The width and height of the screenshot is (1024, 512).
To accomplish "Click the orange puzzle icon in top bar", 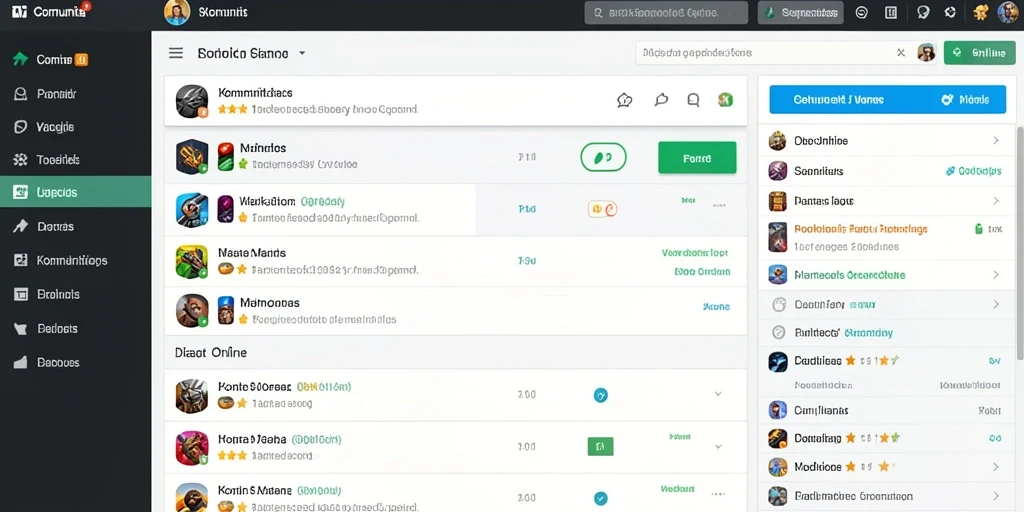I will pyautogui.click(x=980, y=12).
